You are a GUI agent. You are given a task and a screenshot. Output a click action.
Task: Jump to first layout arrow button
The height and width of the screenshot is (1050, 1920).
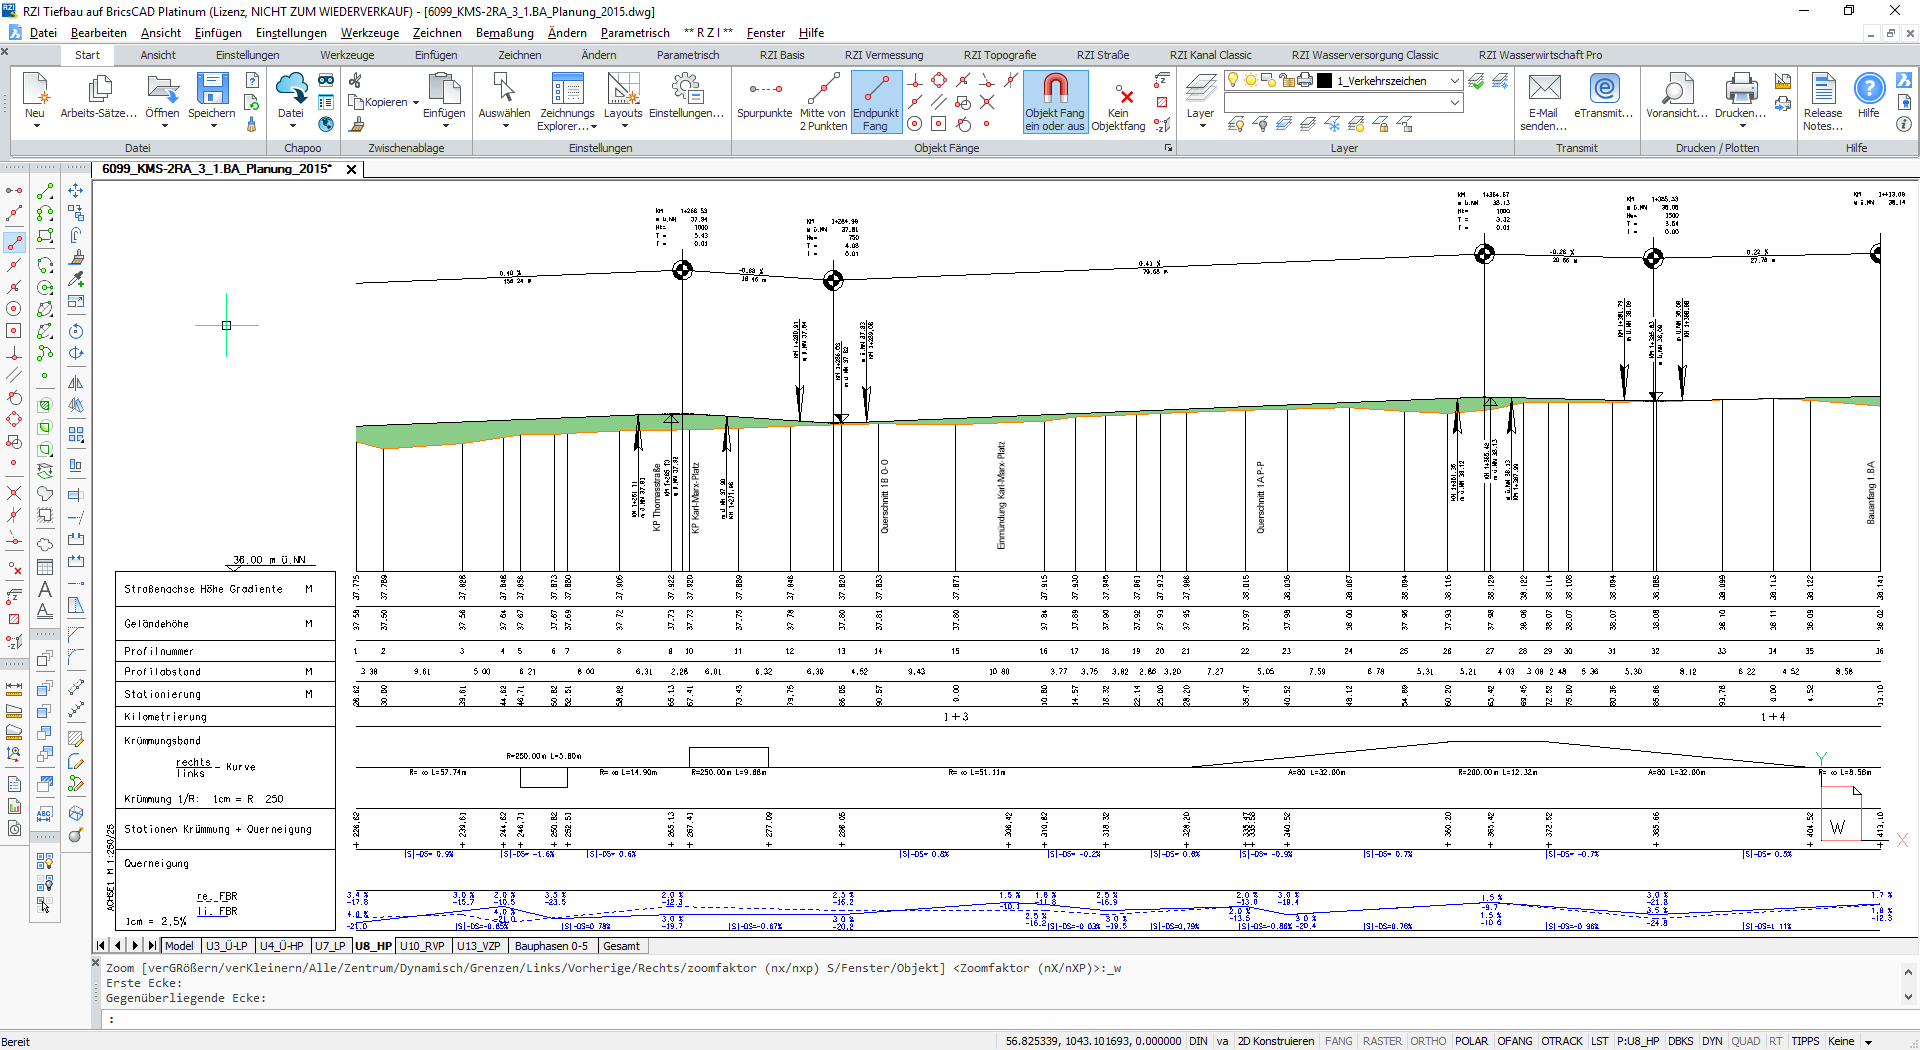click(100, 946)
